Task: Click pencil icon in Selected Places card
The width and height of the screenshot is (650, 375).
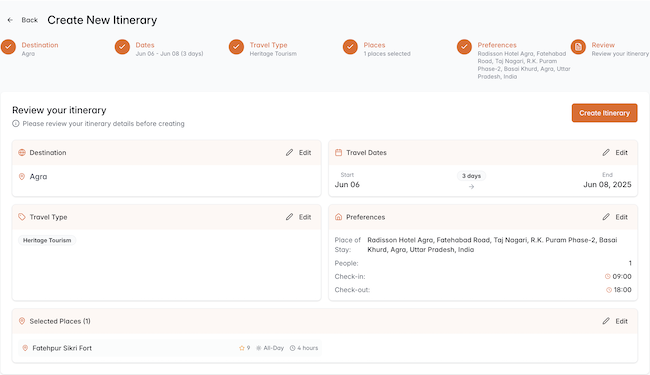Action: tap(606, 321)
